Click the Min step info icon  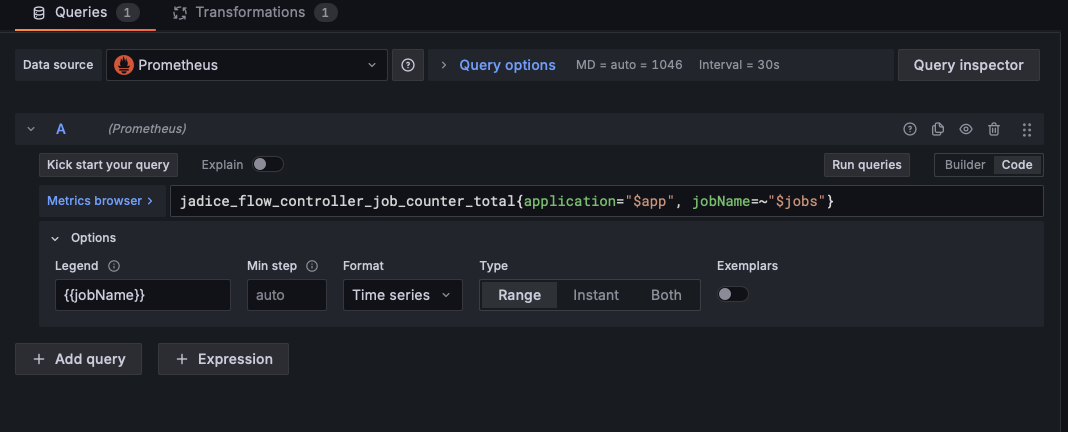coord(312,266)
